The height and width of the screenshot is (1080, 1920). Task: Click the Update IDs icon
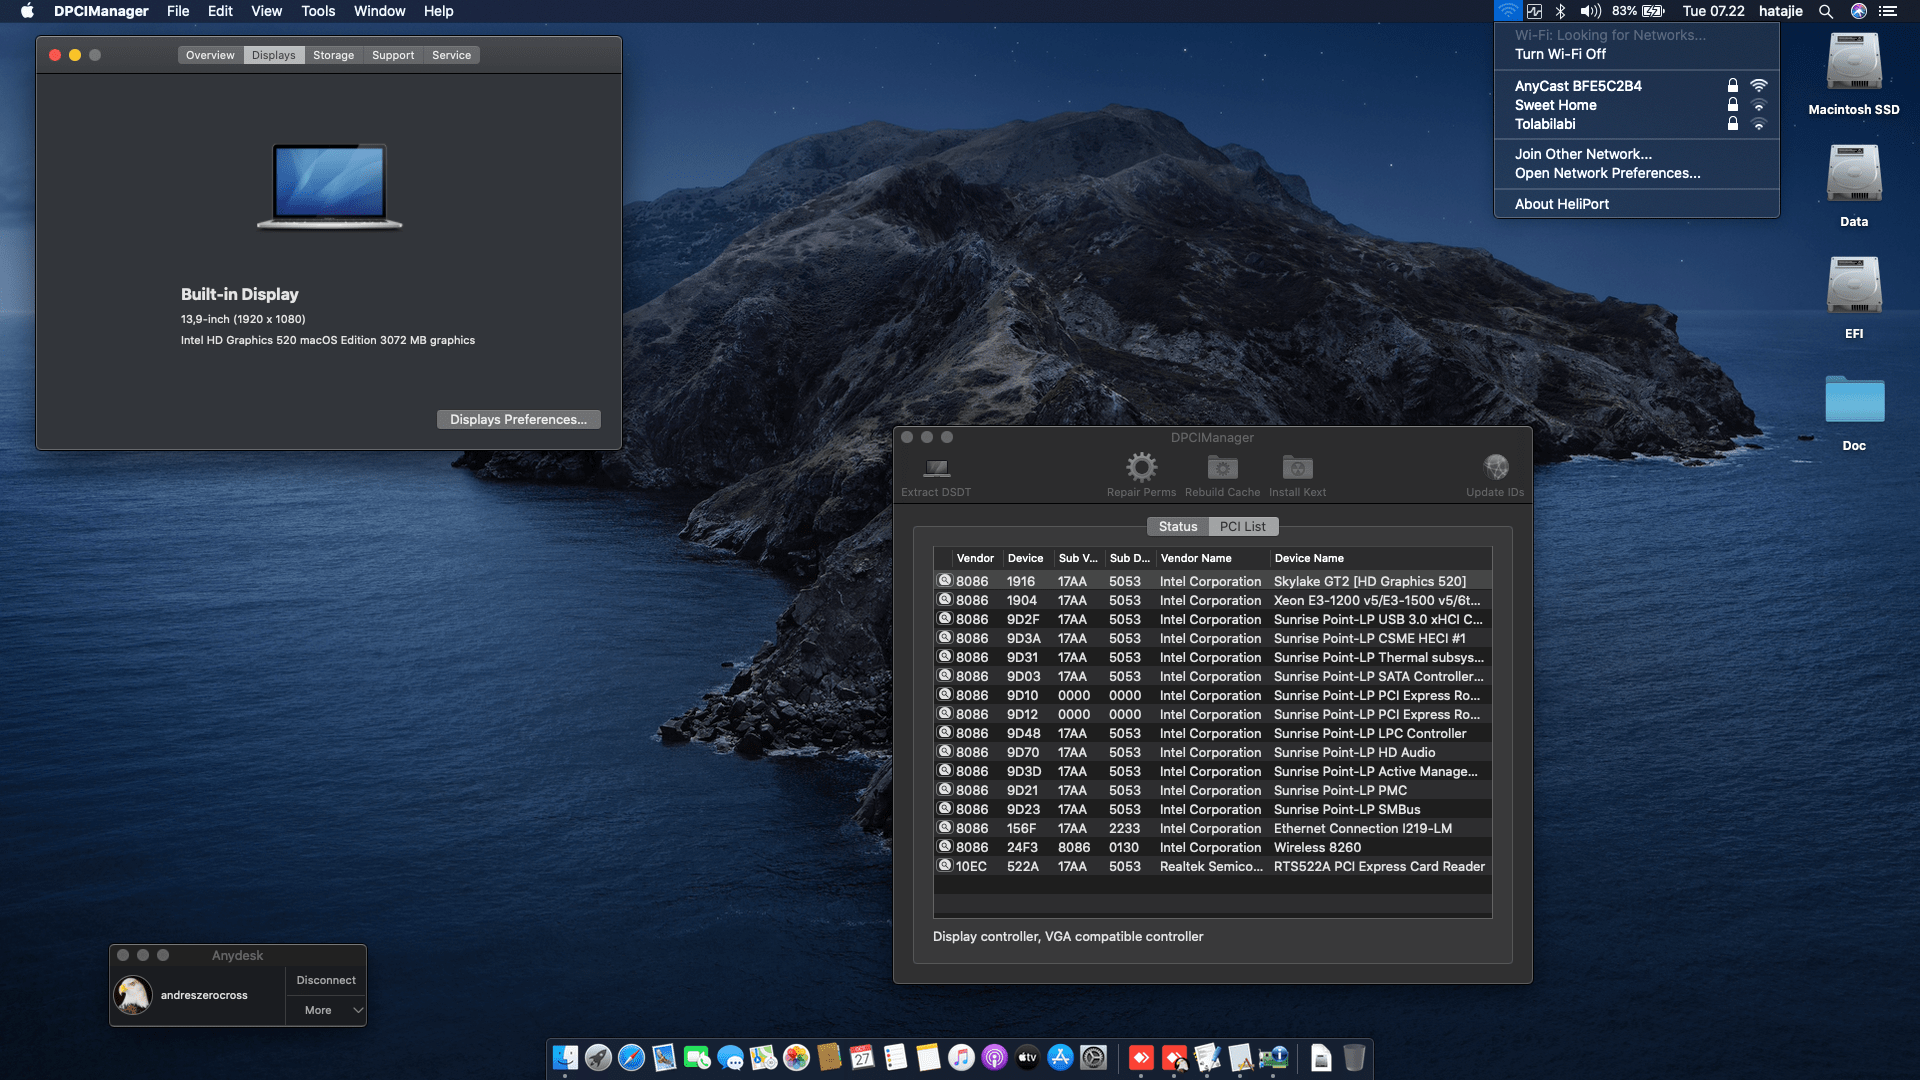1495,467
